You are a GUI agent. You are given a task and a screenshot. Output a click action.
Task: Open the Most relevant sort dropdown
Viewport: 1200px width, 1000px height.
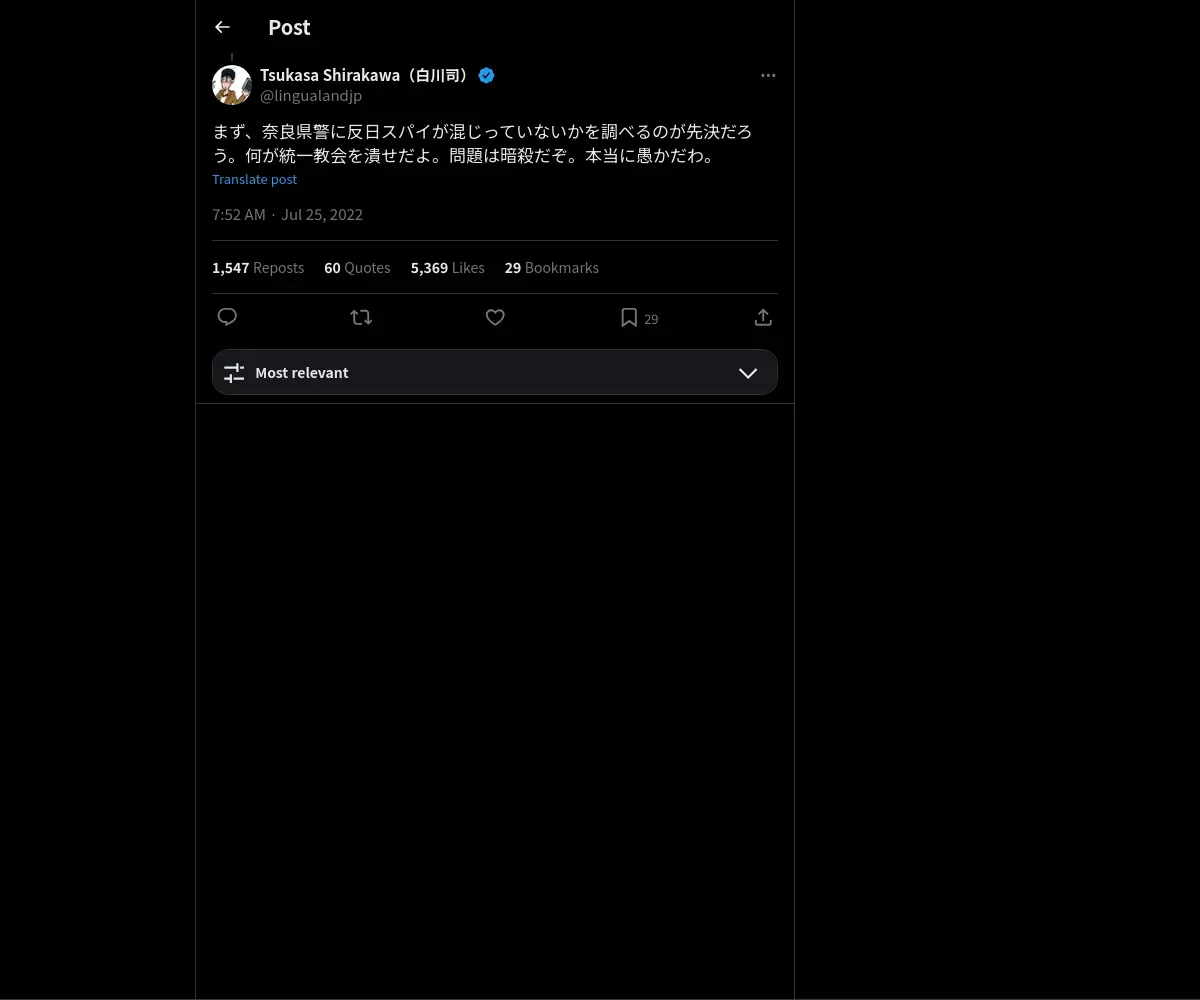[495, 372]
